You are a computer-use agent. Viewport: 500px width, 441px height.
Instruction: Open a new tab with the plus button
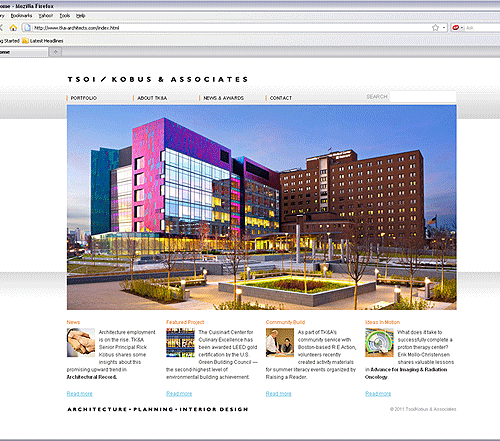(56, 52)
